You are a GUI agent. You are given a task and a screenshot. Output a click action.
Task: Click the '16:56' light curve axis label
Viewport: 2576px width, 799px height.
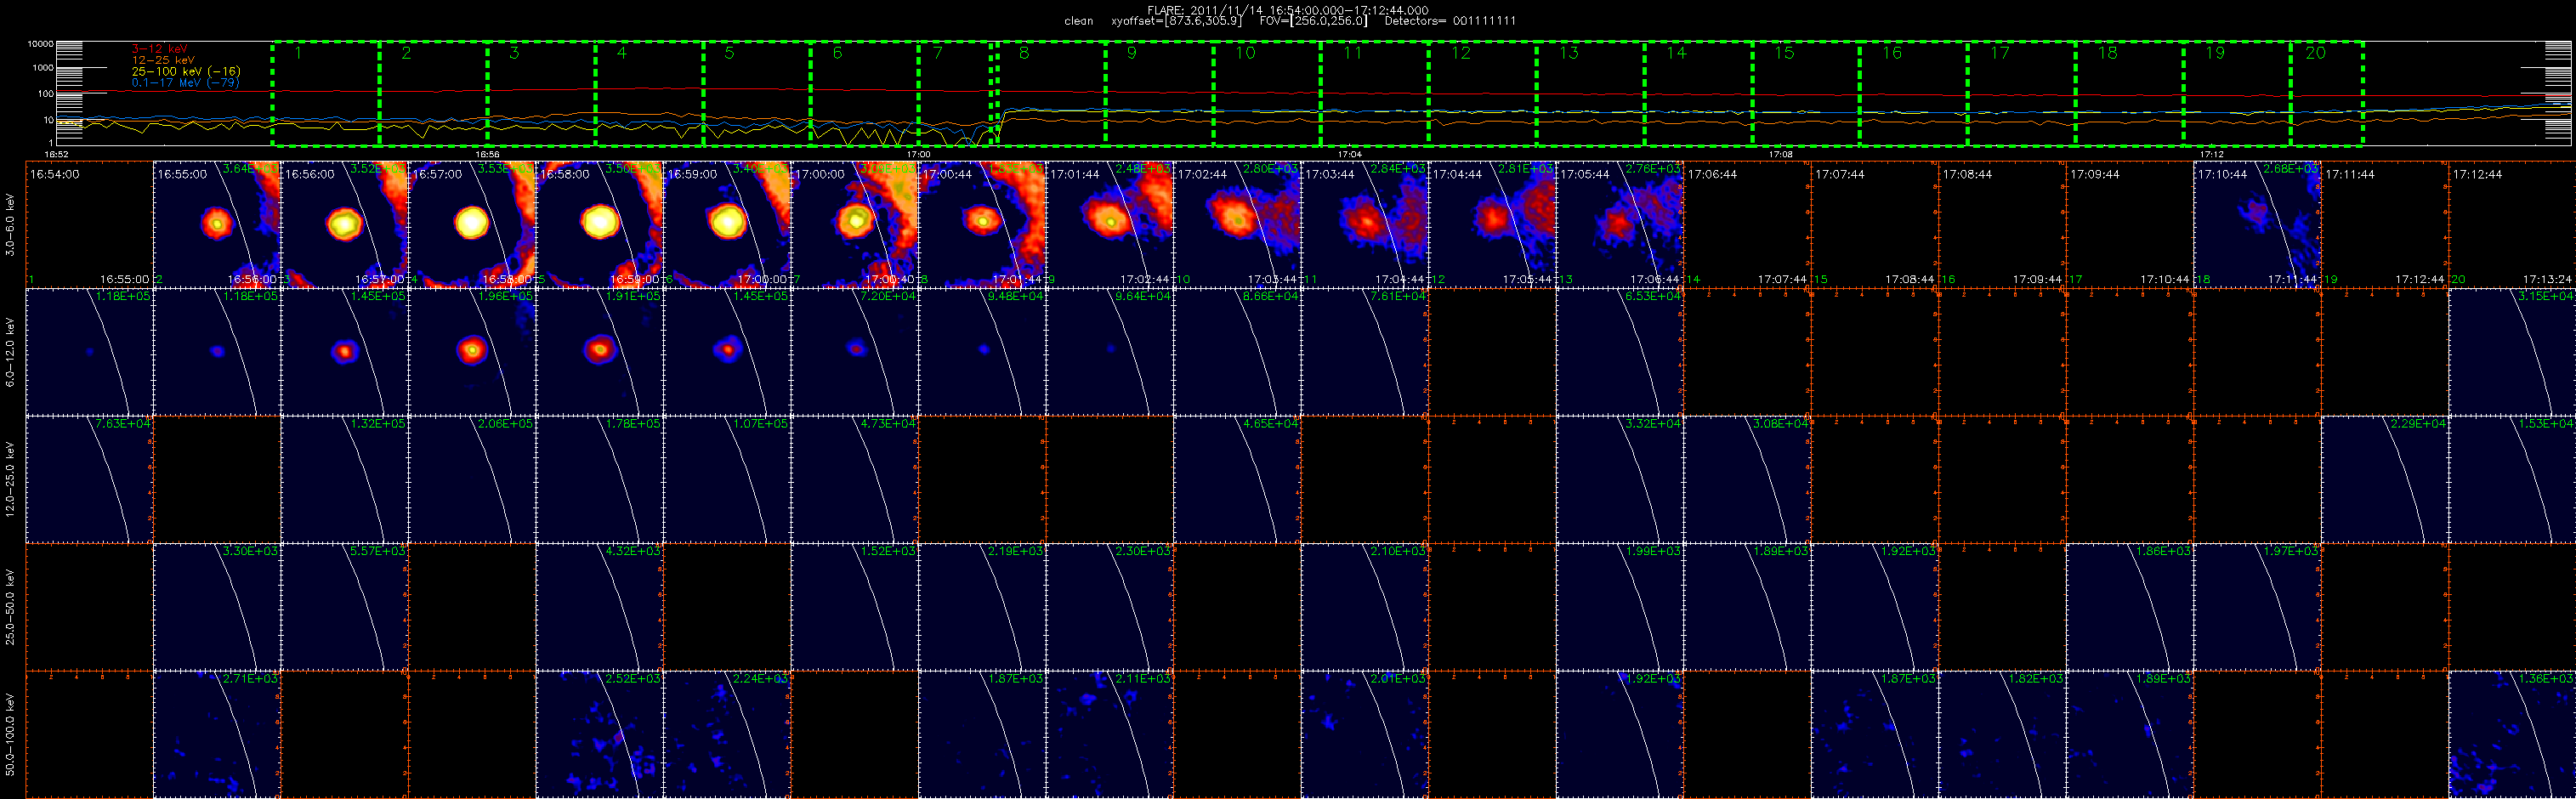tap(487, 155)
